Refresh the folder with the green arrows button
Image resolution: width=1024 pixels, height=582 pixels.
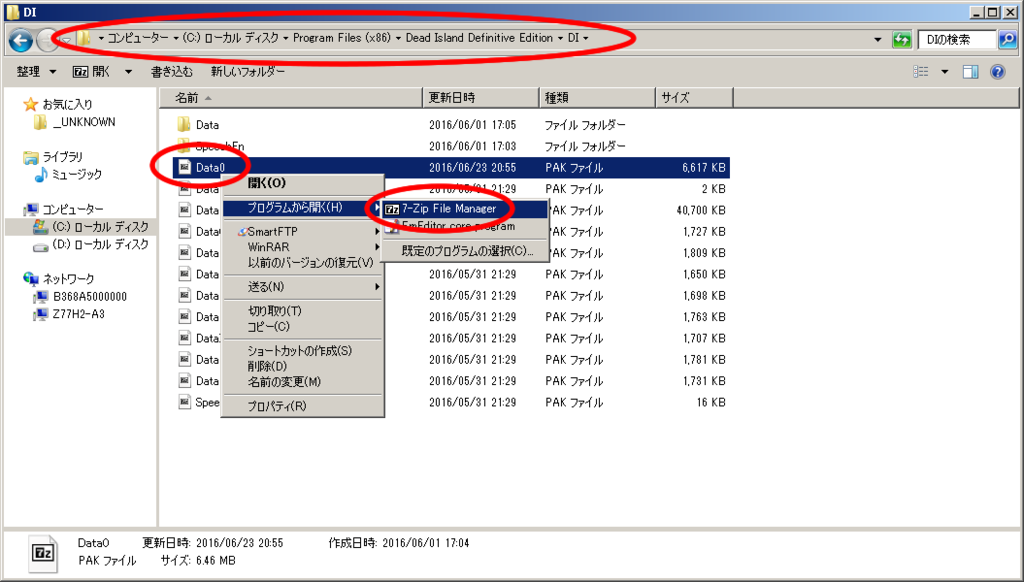pos(901,40)
